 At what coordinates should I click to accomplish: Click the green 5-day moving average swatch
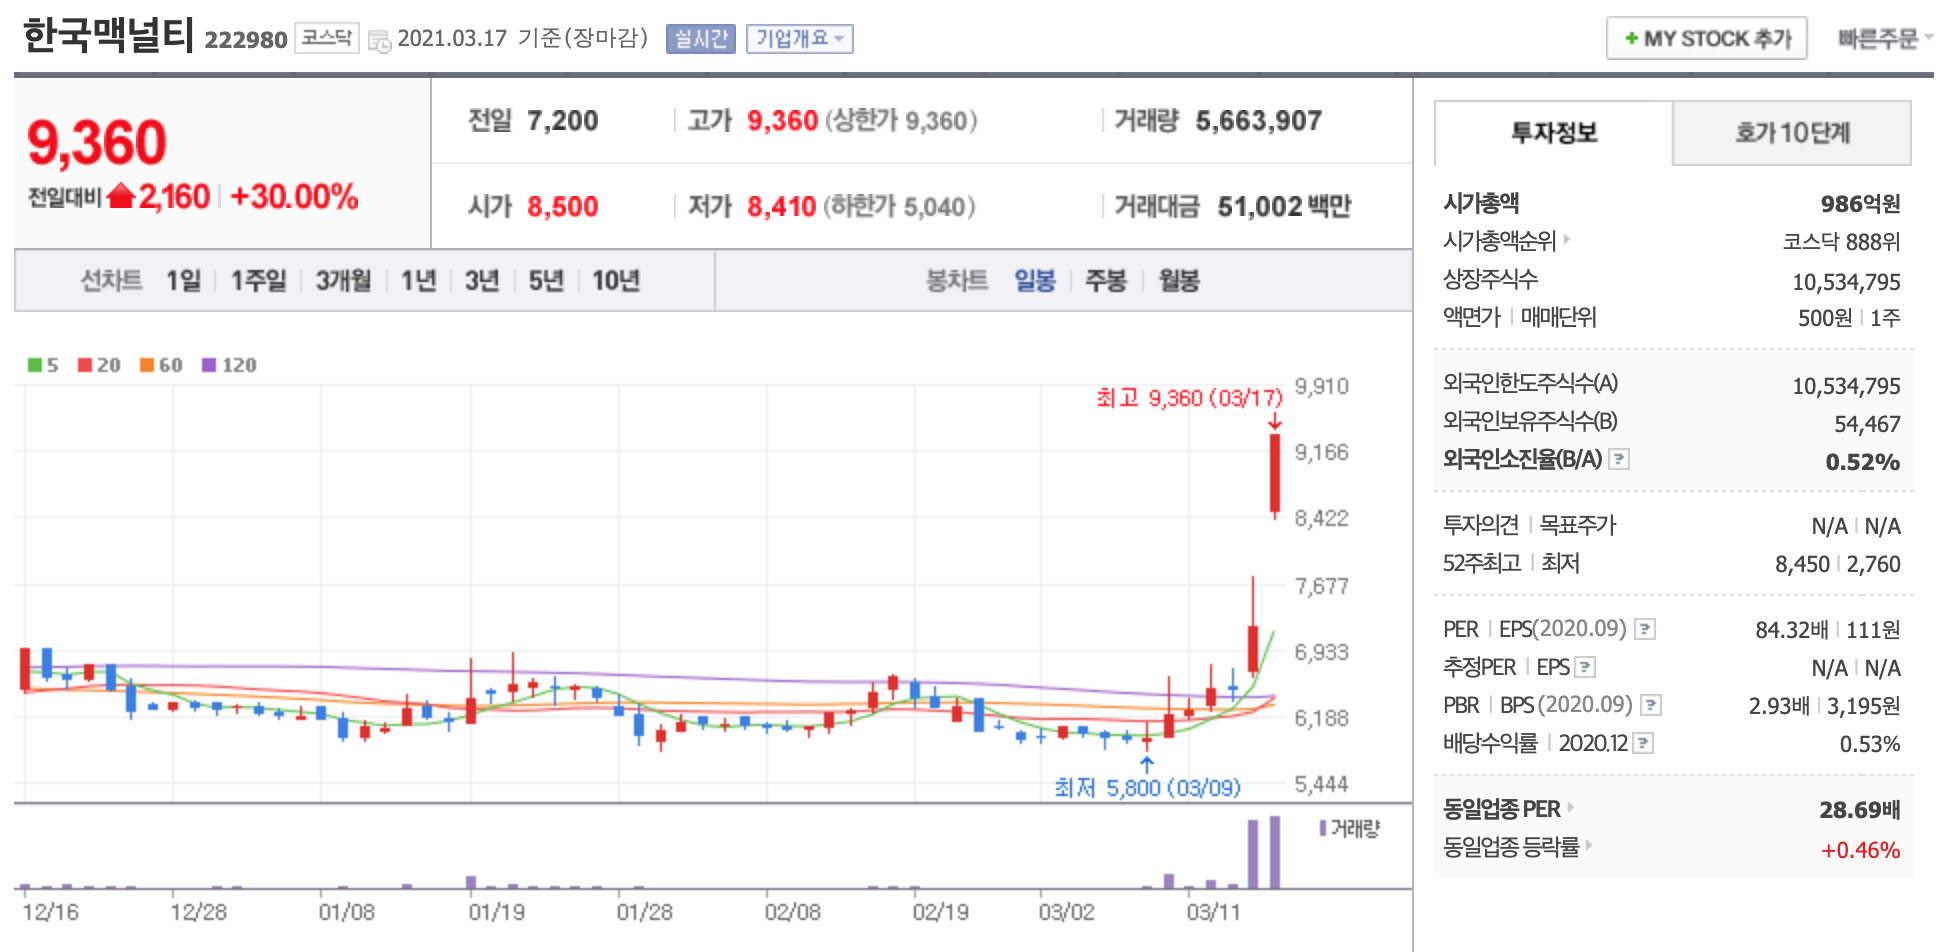click(x=35, y=365)
